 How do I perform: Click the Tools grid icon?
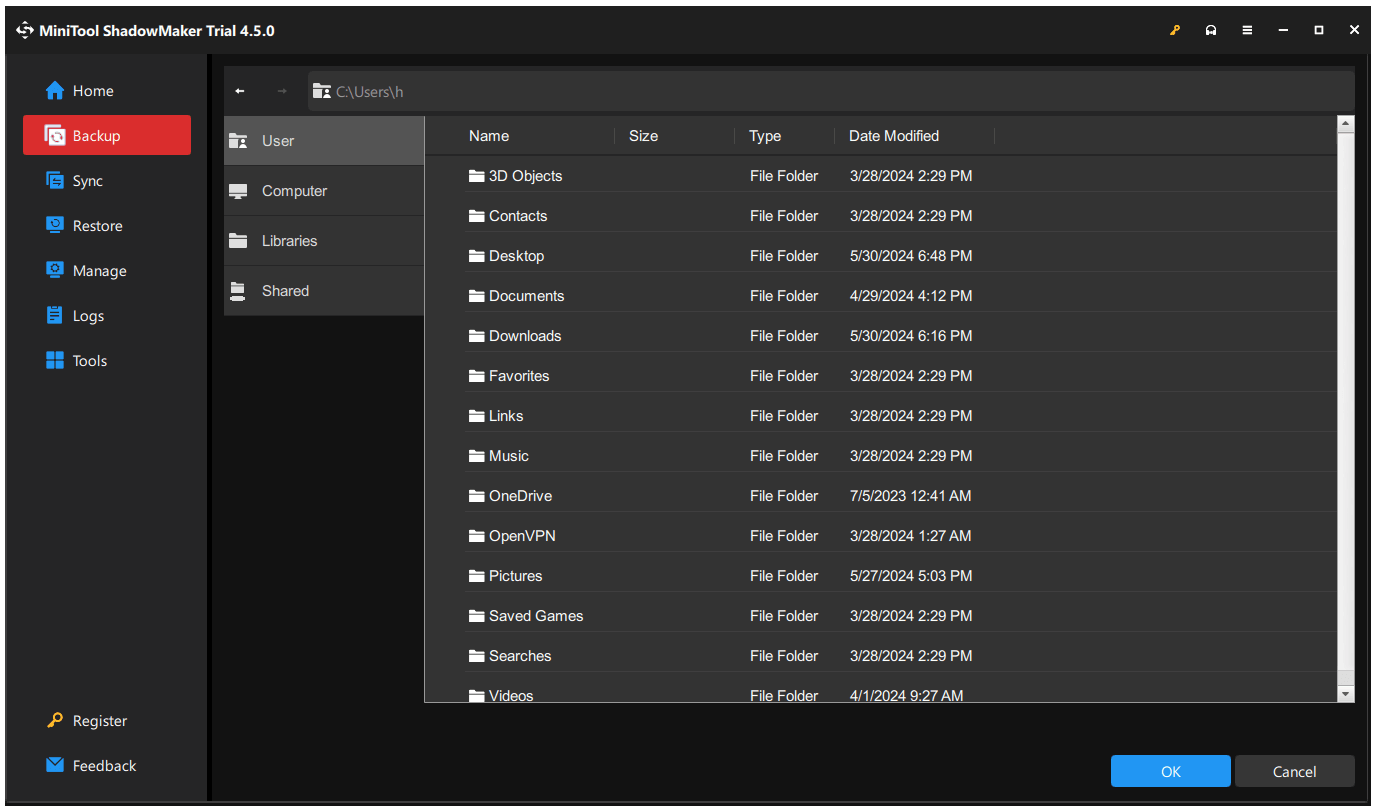(55, 361)
